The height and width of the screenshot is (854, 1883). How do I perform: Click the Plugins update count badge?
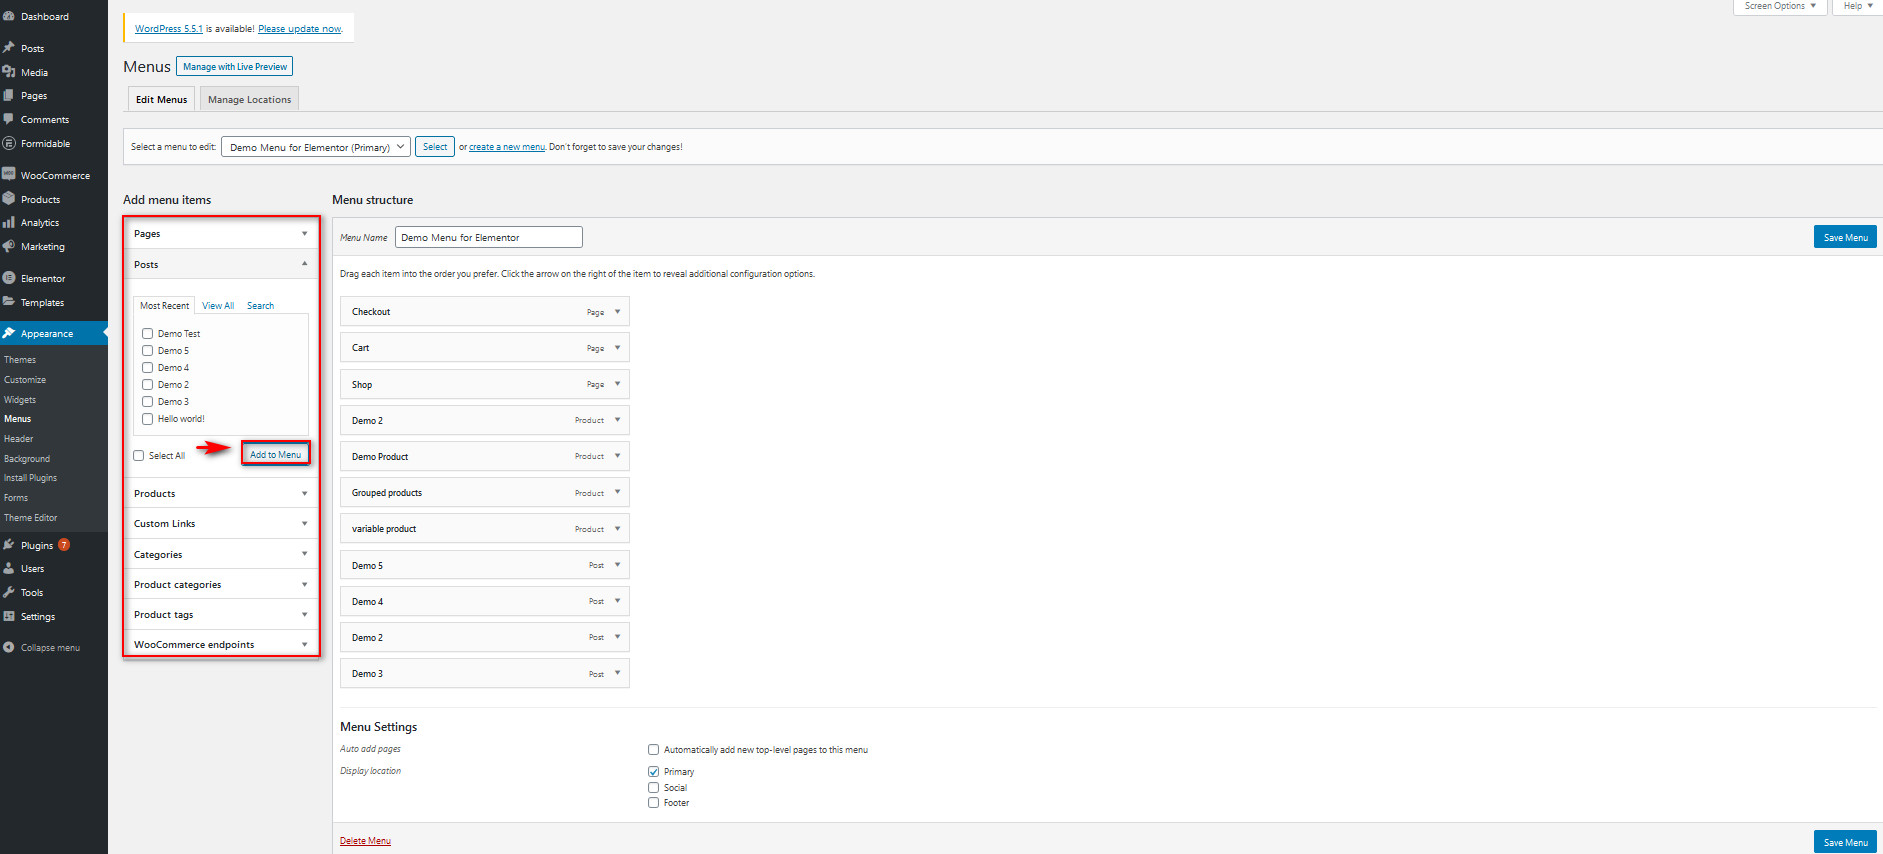coord(64,545)
